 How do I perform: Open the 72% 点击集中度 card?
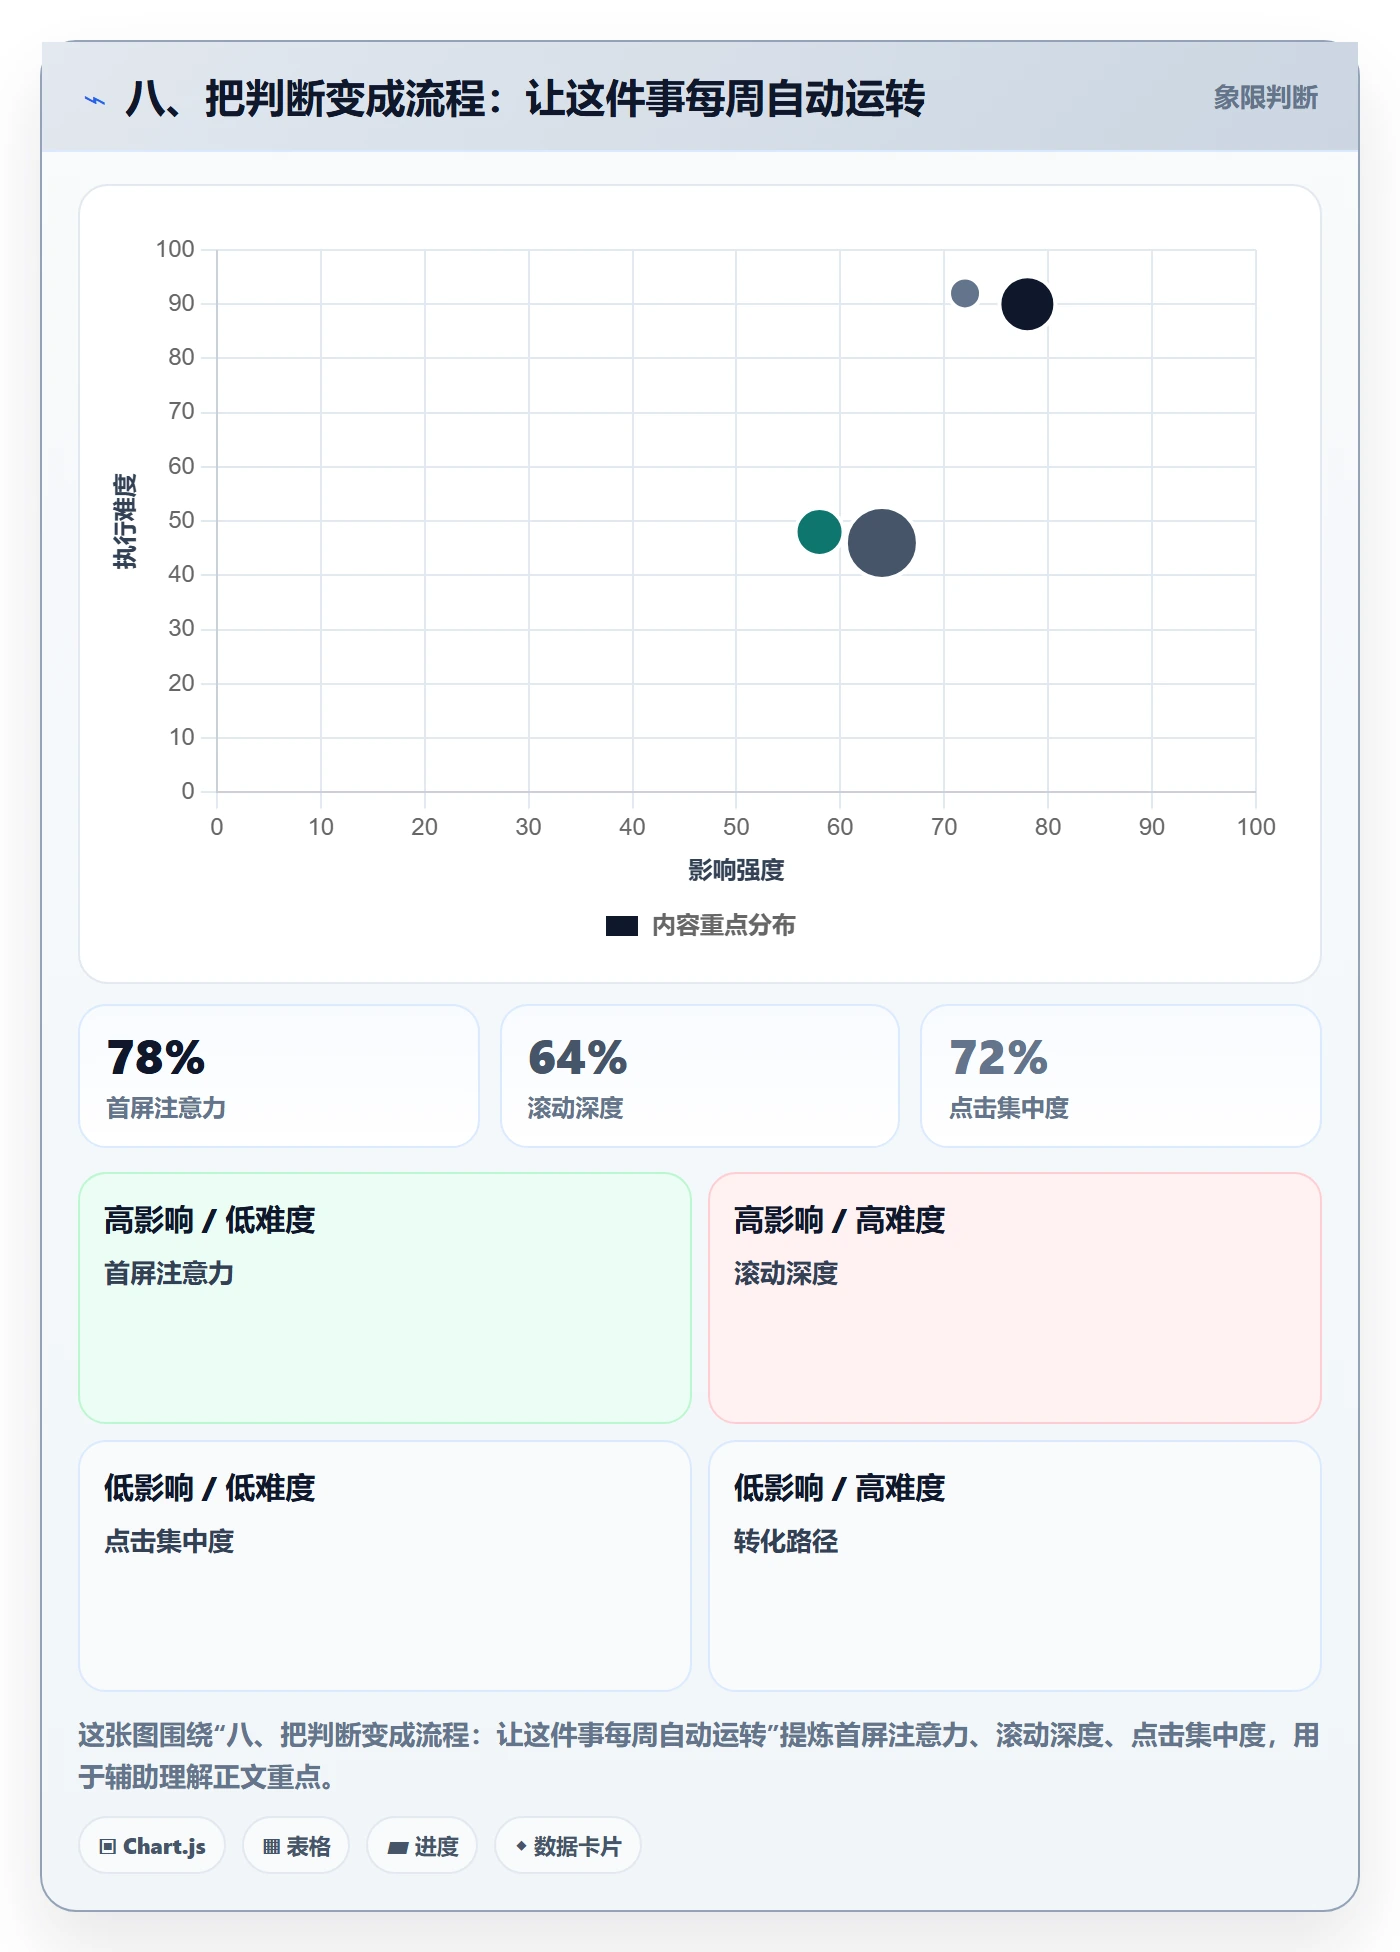[1121, 1076]
